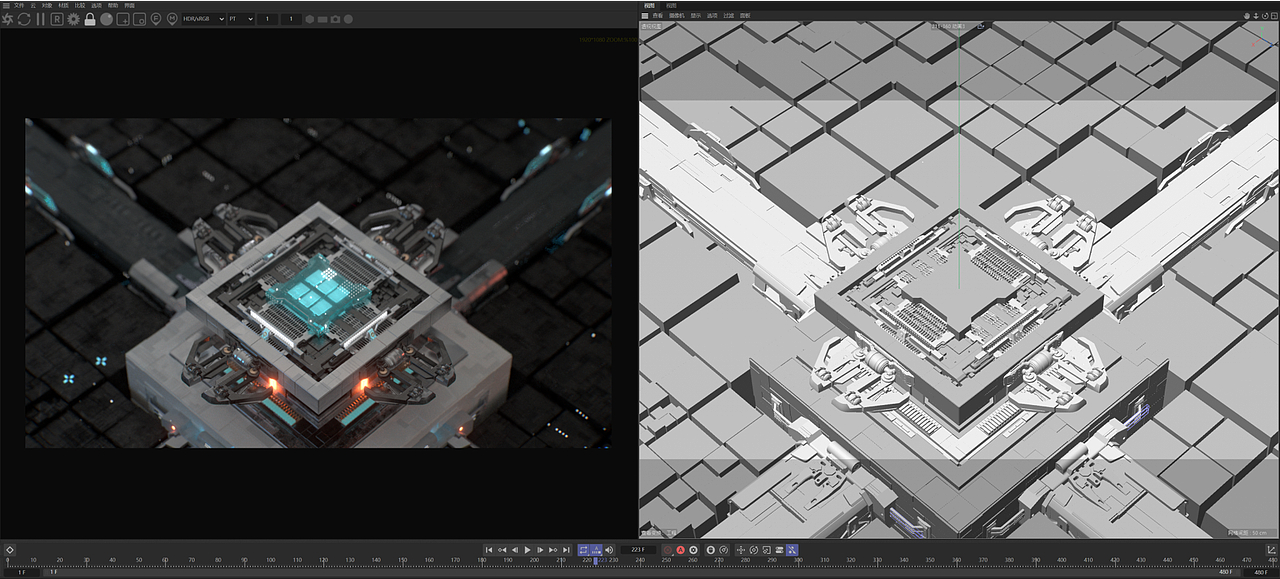The height and width of the screenshot is (579, 1280).
Task: Go to start of the timeline
Action: click(x=489, y=550)
